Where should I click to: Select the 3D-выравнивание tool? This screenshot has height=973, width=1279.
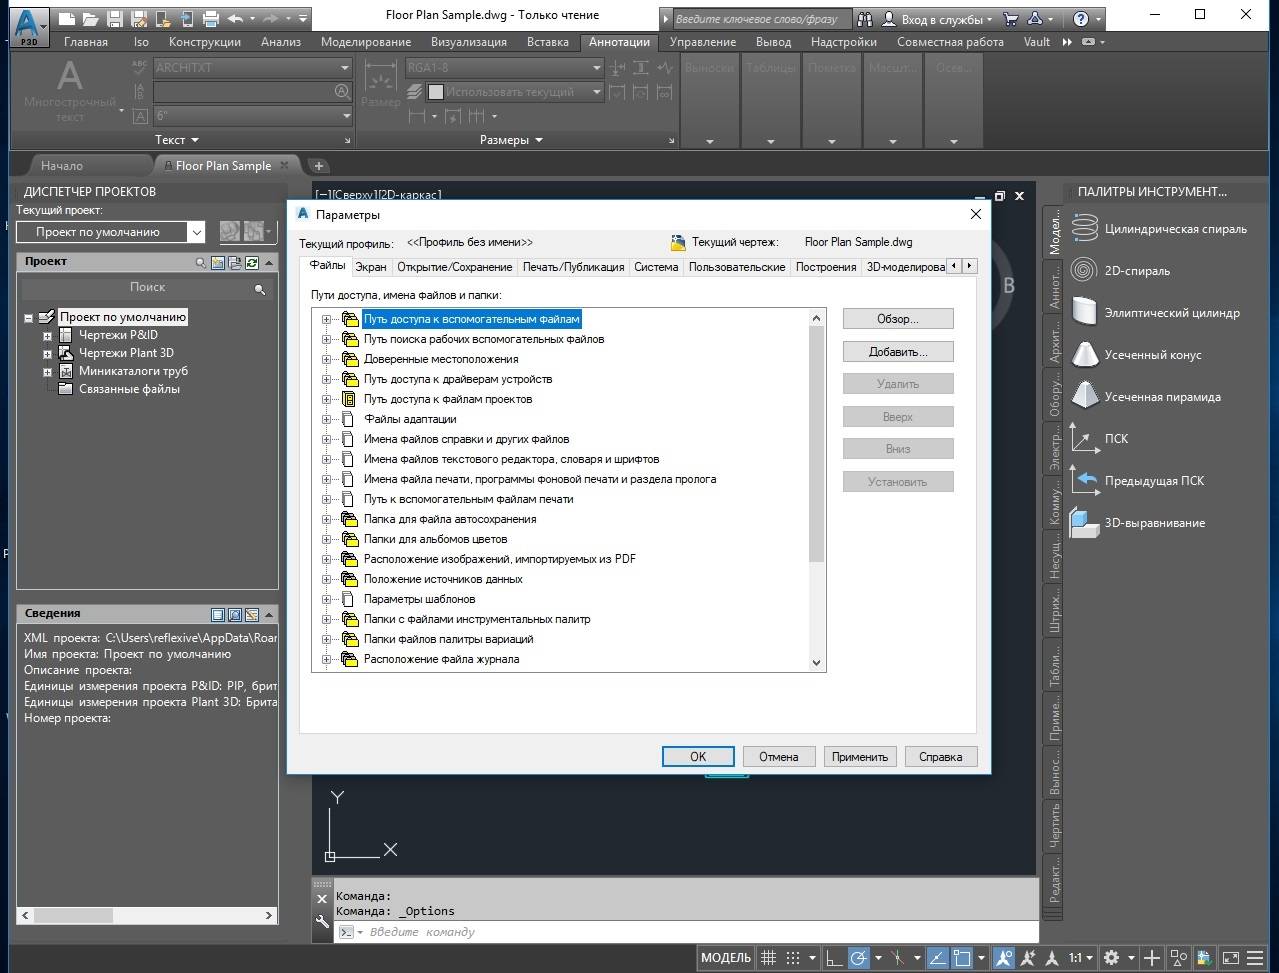coord(1137,523)
